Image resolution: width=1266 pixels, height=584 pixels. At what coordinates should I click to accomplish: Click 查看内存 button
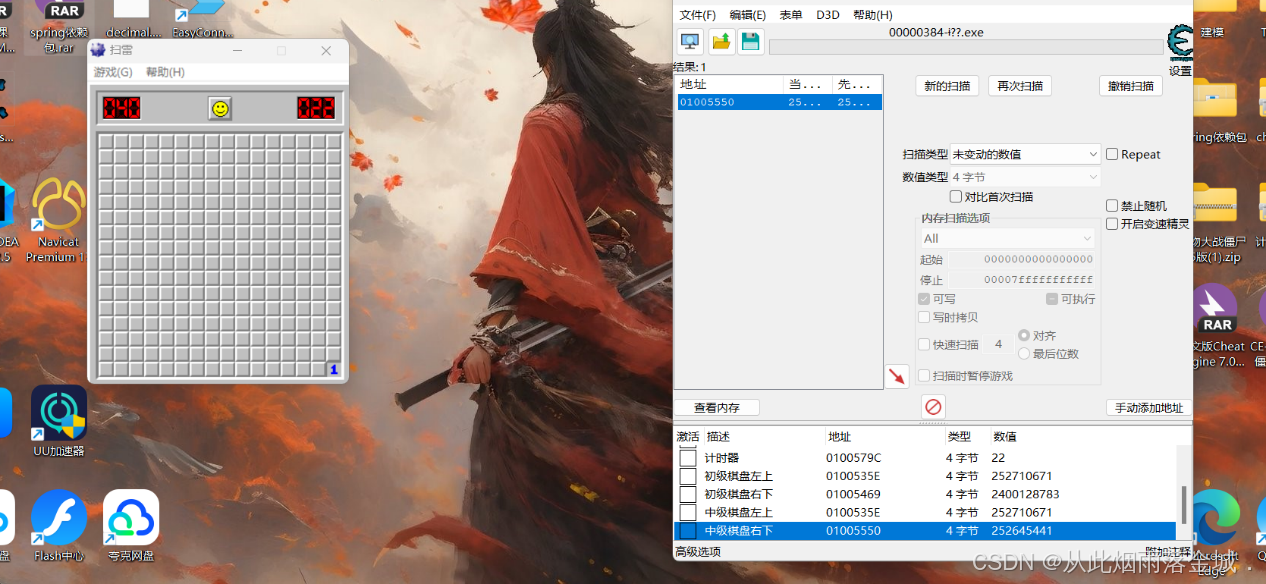click(x=717, y=408)
